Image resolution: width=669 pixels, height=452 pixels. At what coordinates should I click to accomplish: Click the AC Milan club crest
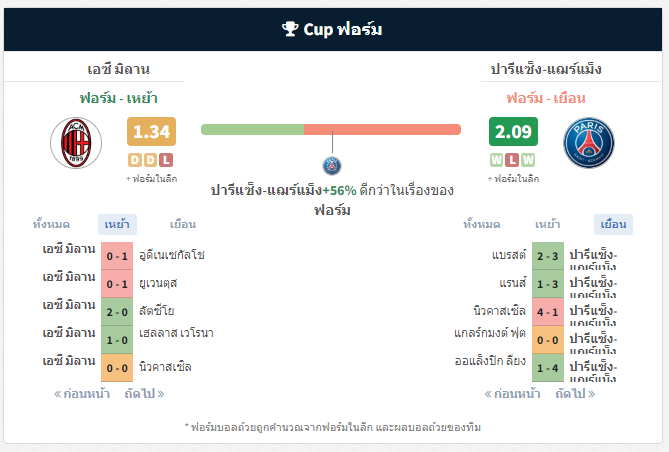pos(76,143)
